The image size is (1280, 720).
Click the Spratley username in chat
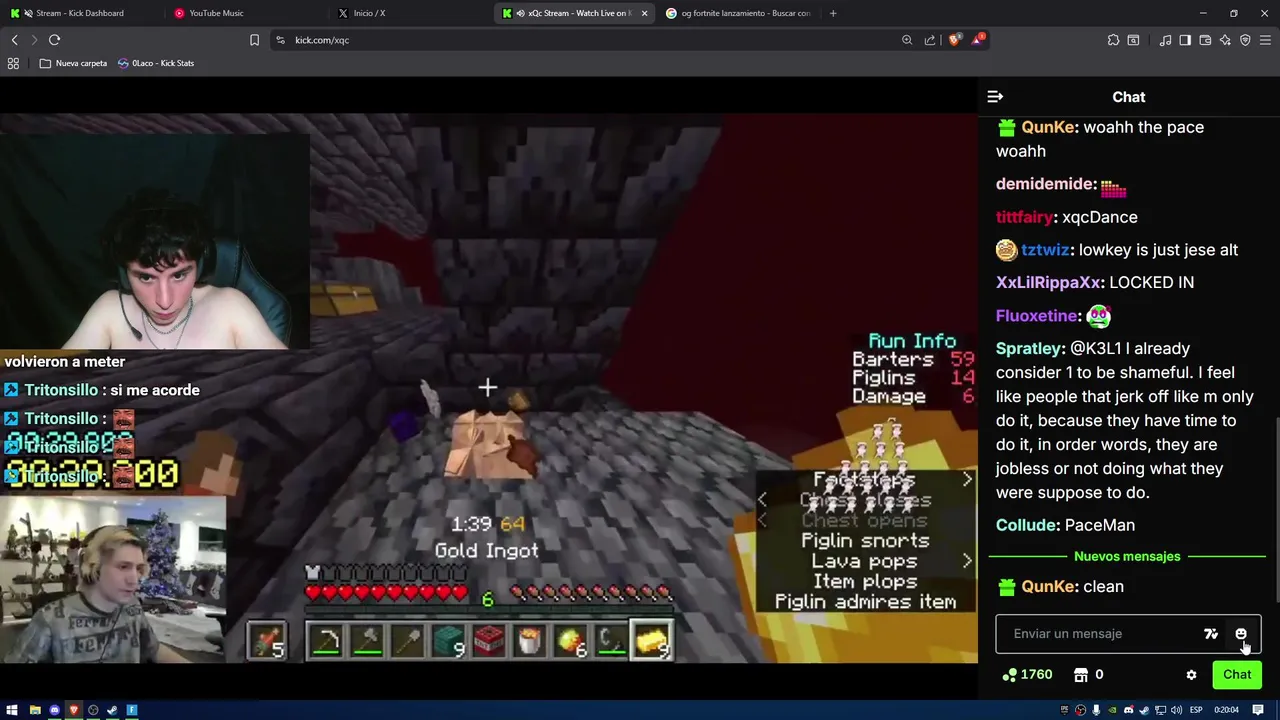[x=1030, y=349]
